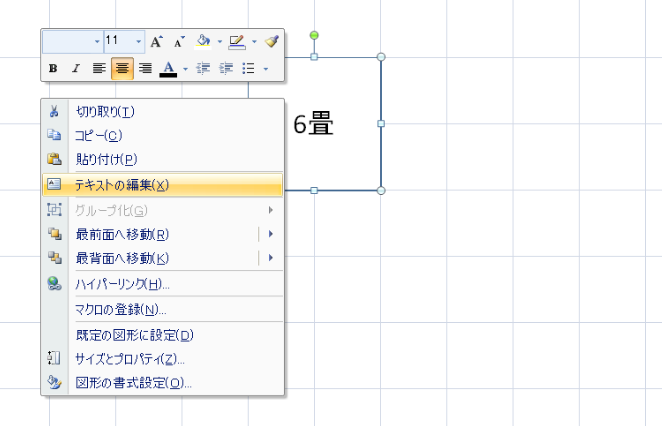This screenshot has height=426, width=662.
Task: Open shape outline color dropdown arrow
Action: click(254, 42)
